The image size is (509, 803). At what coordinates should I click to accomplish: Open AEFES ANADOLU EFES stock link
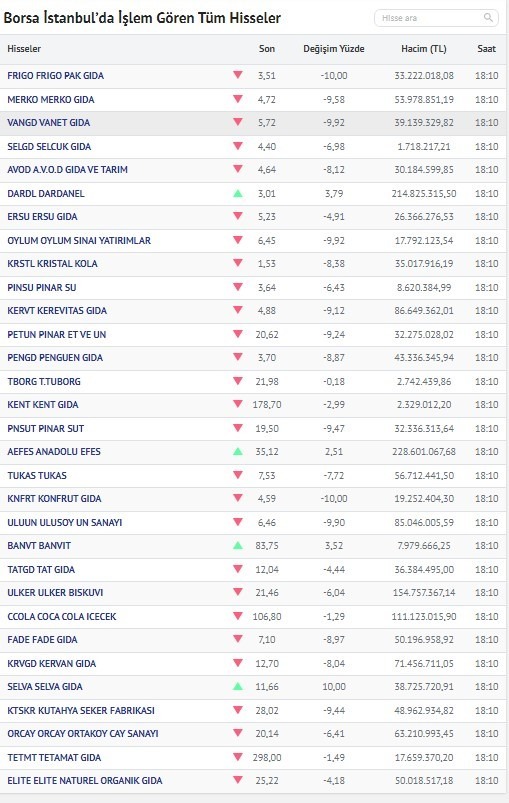[x=54, y=452]
